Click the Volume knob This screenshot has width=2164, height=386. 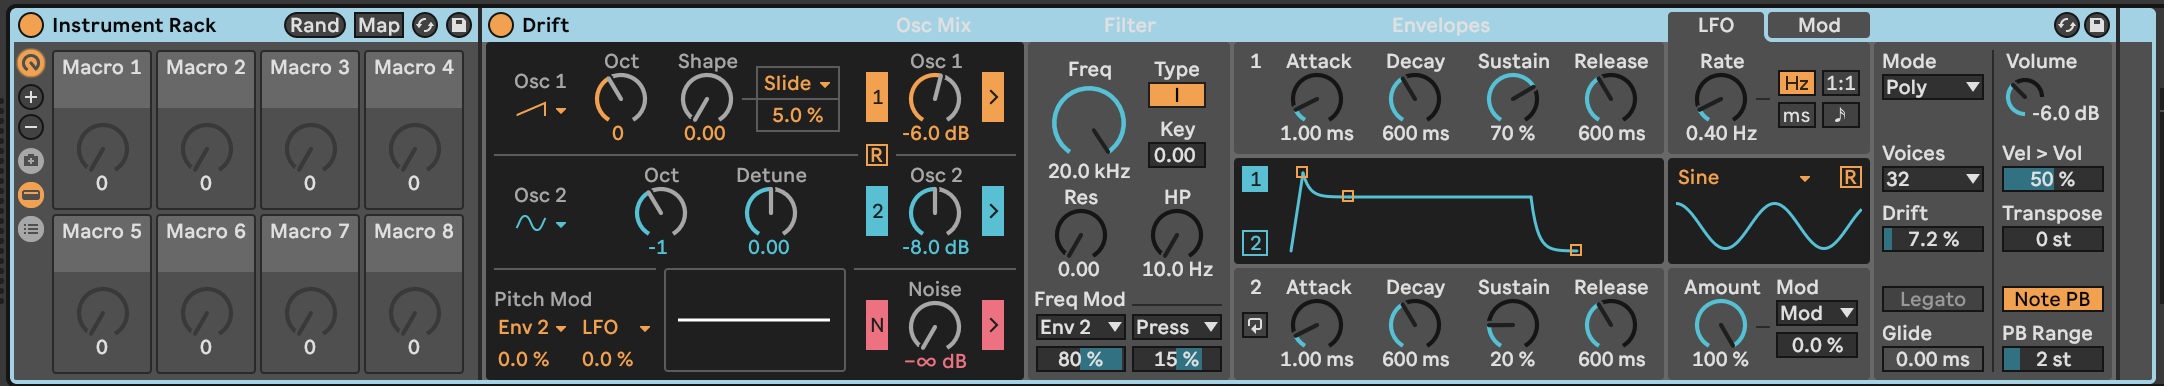click(2024, 97)
